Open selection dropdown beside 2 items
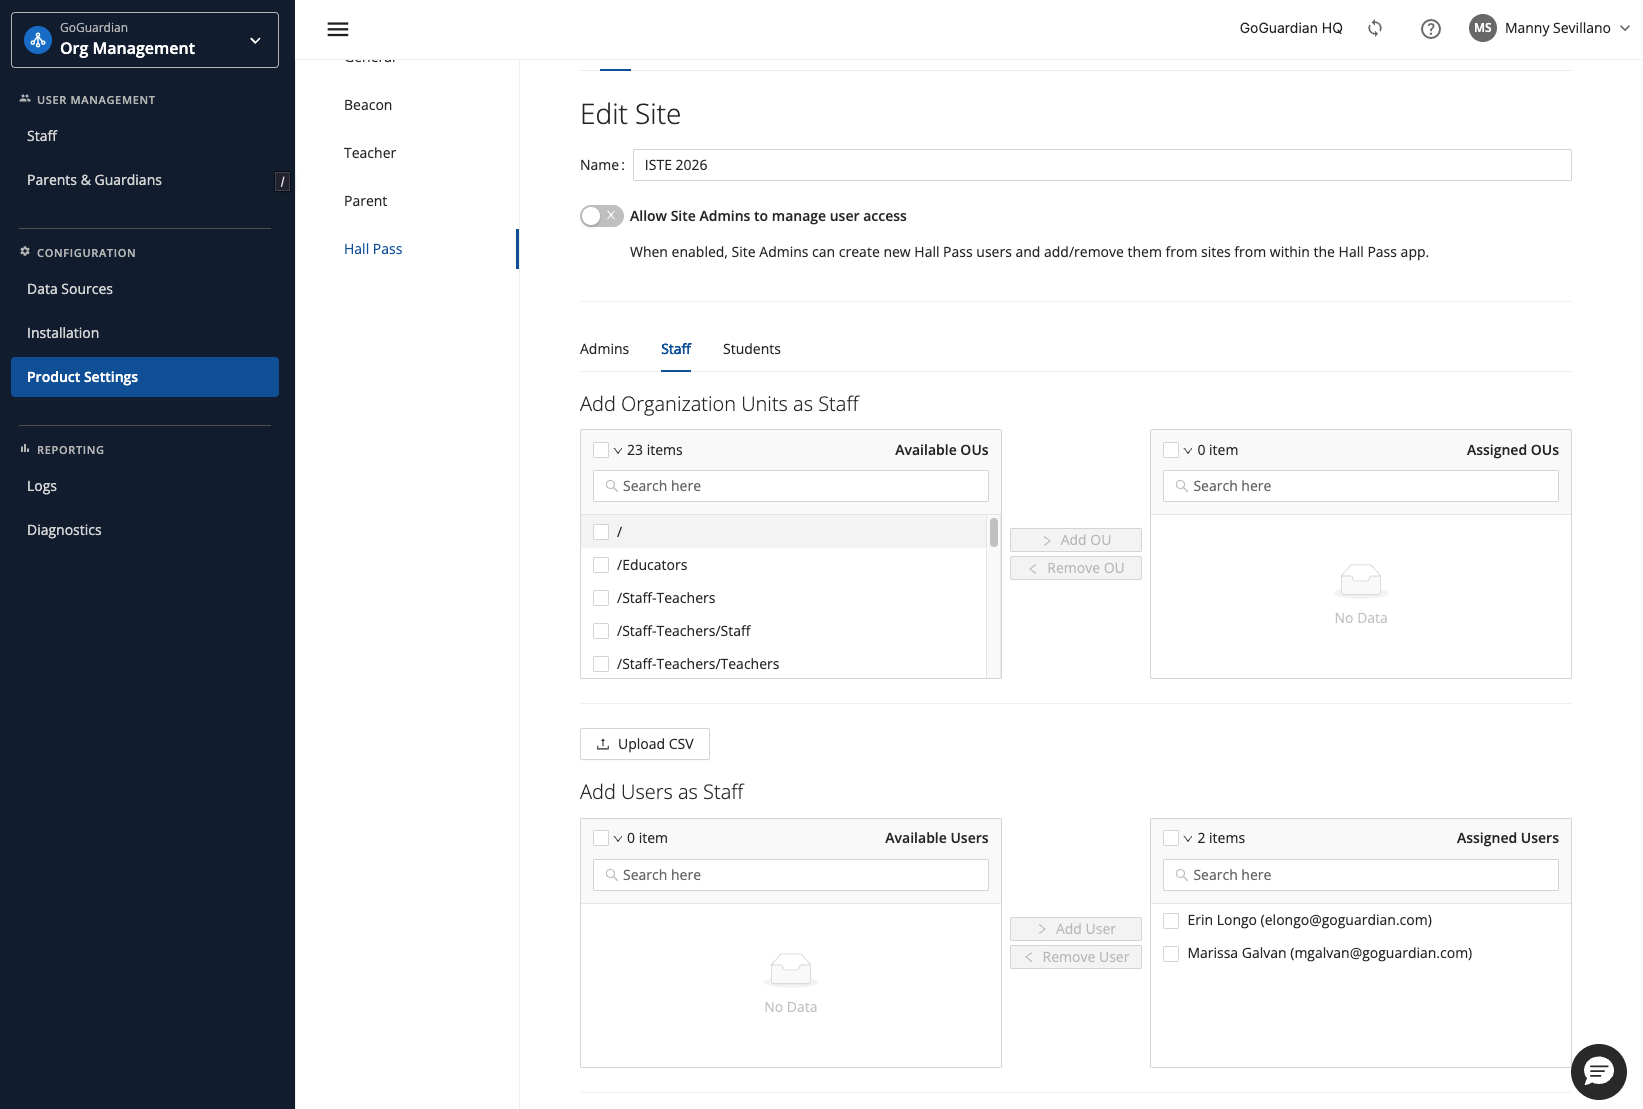1643x1109 pixels. tap(1188, 839)
